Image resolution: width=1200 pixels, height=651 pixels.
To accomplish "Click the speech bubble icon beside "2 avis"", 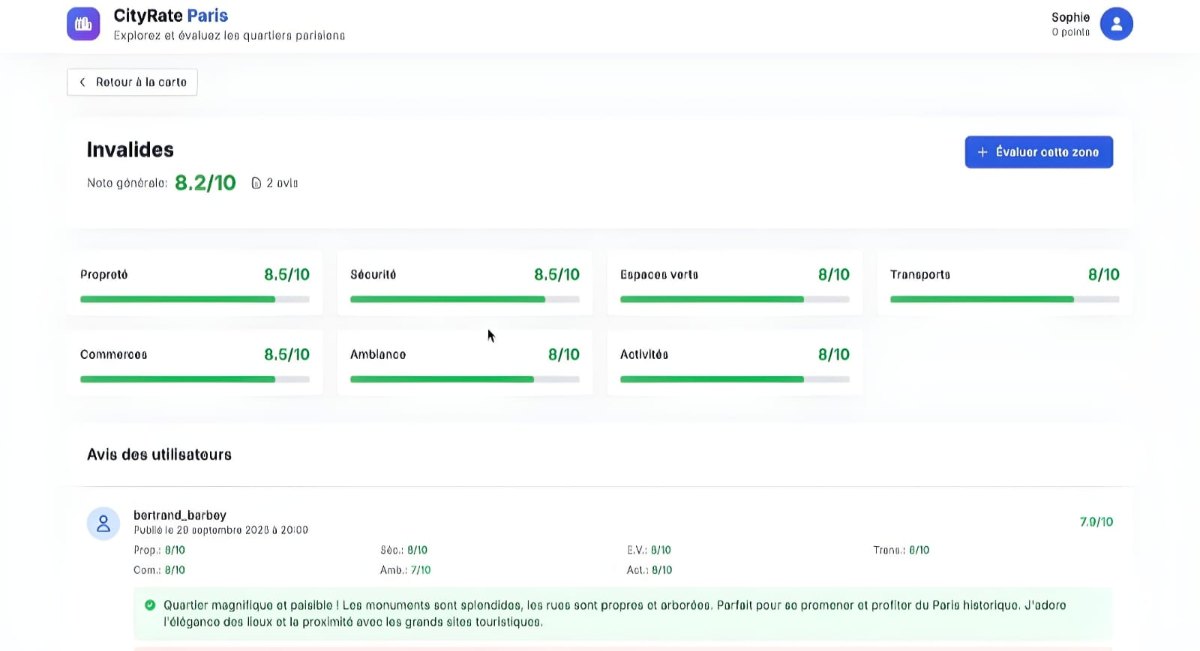I will pyautogui.click(x=256, y=182).
